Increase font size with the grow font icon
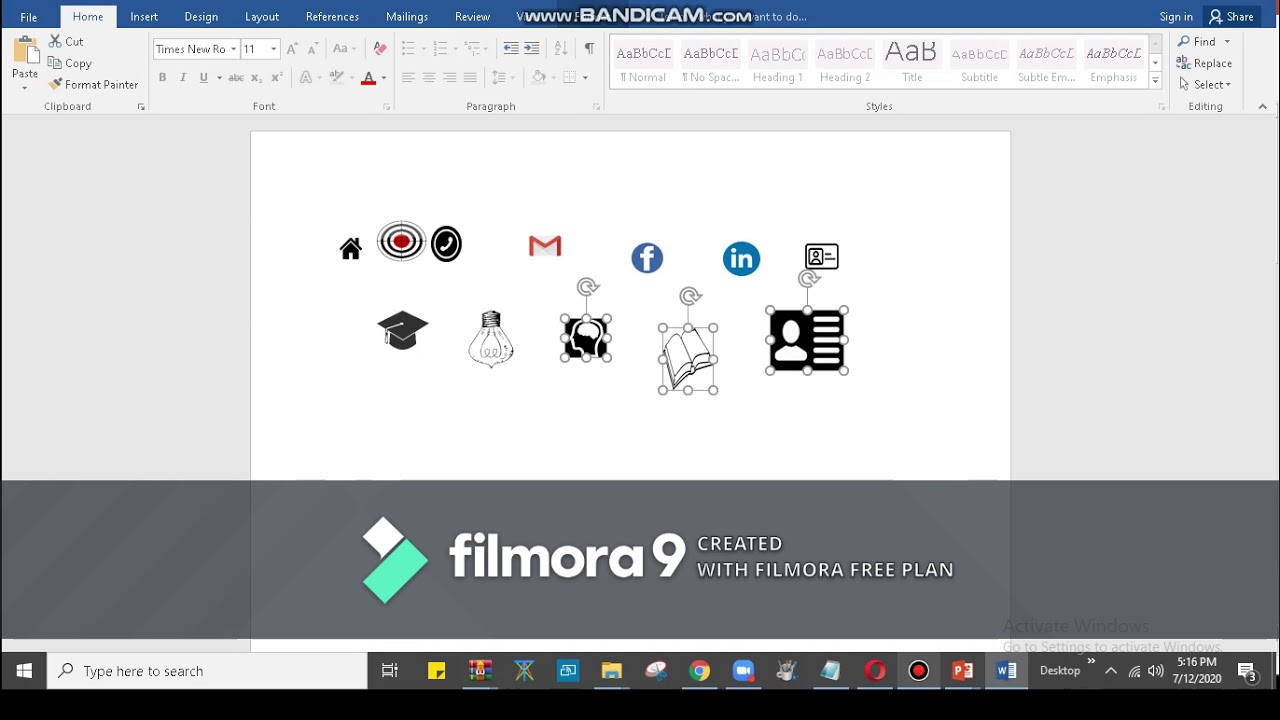Viewport: 1280px width, 720px height. pos(292,48)
